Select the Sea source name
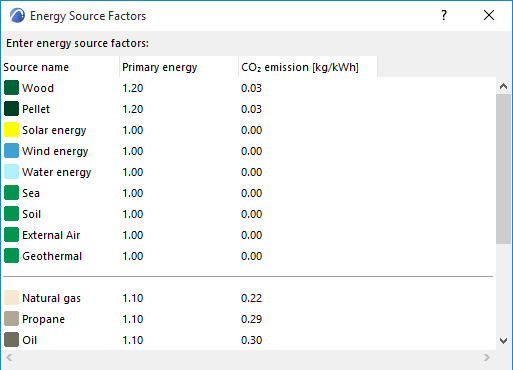Viewport: 513px width, 370px height. (x=31, y=193)
